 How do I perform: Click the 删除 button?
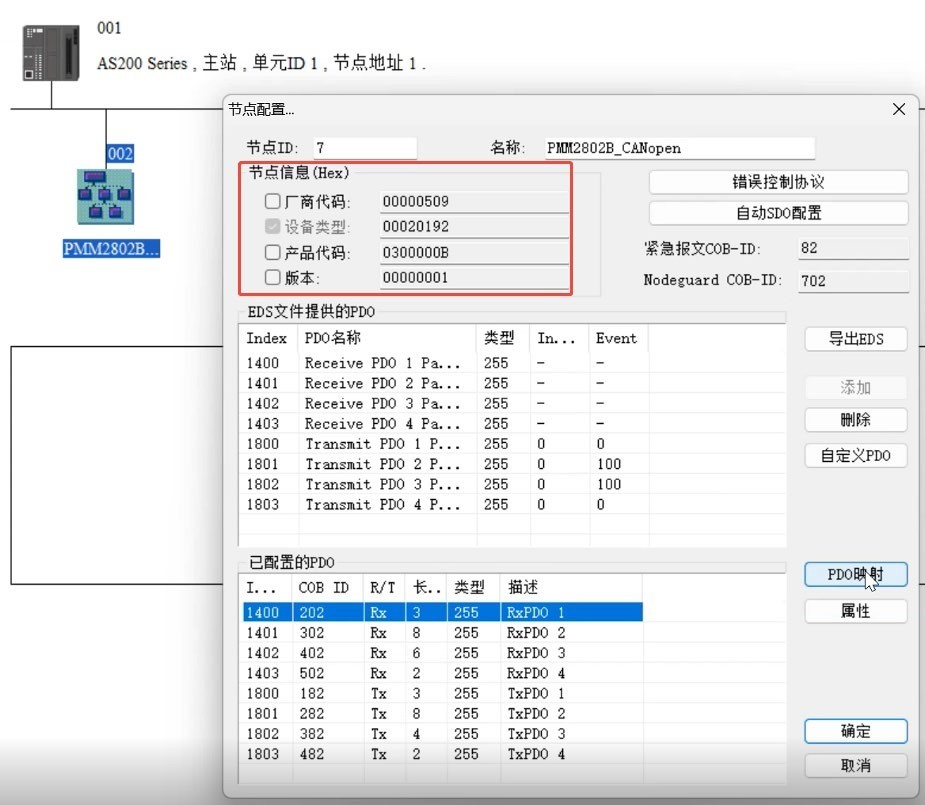[855, 420]
